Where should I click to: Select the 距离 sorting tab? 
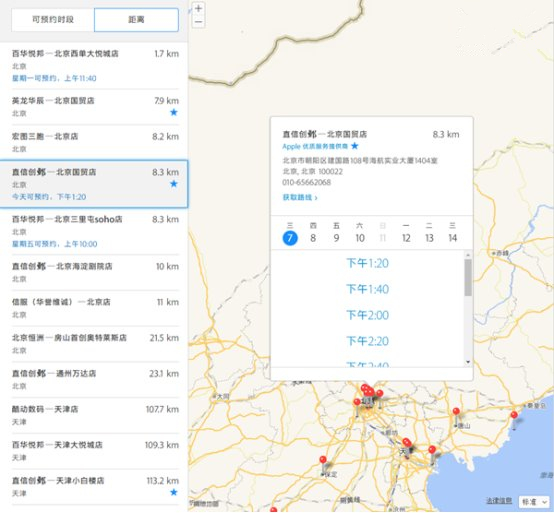point(136,20)
